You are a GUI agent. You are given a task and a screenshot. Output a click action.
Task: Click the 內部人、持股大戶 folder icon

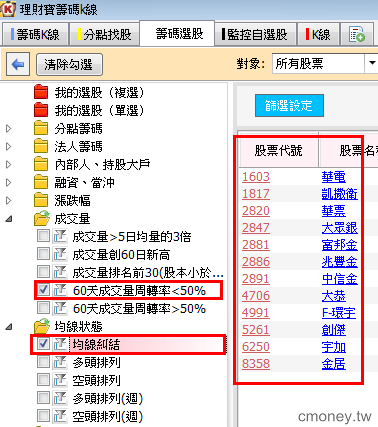point(41,164)
